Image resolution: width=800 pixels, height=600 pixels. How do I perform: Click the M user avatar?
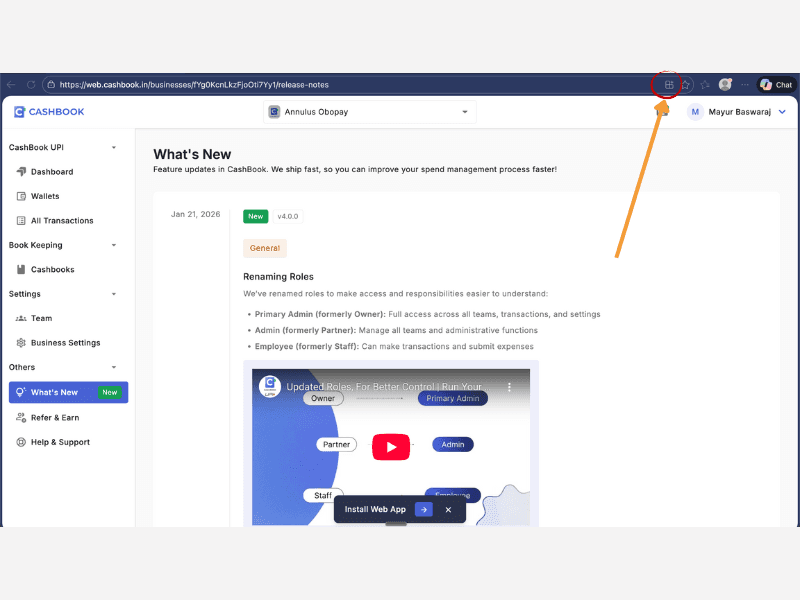click(x=695, y=112)
